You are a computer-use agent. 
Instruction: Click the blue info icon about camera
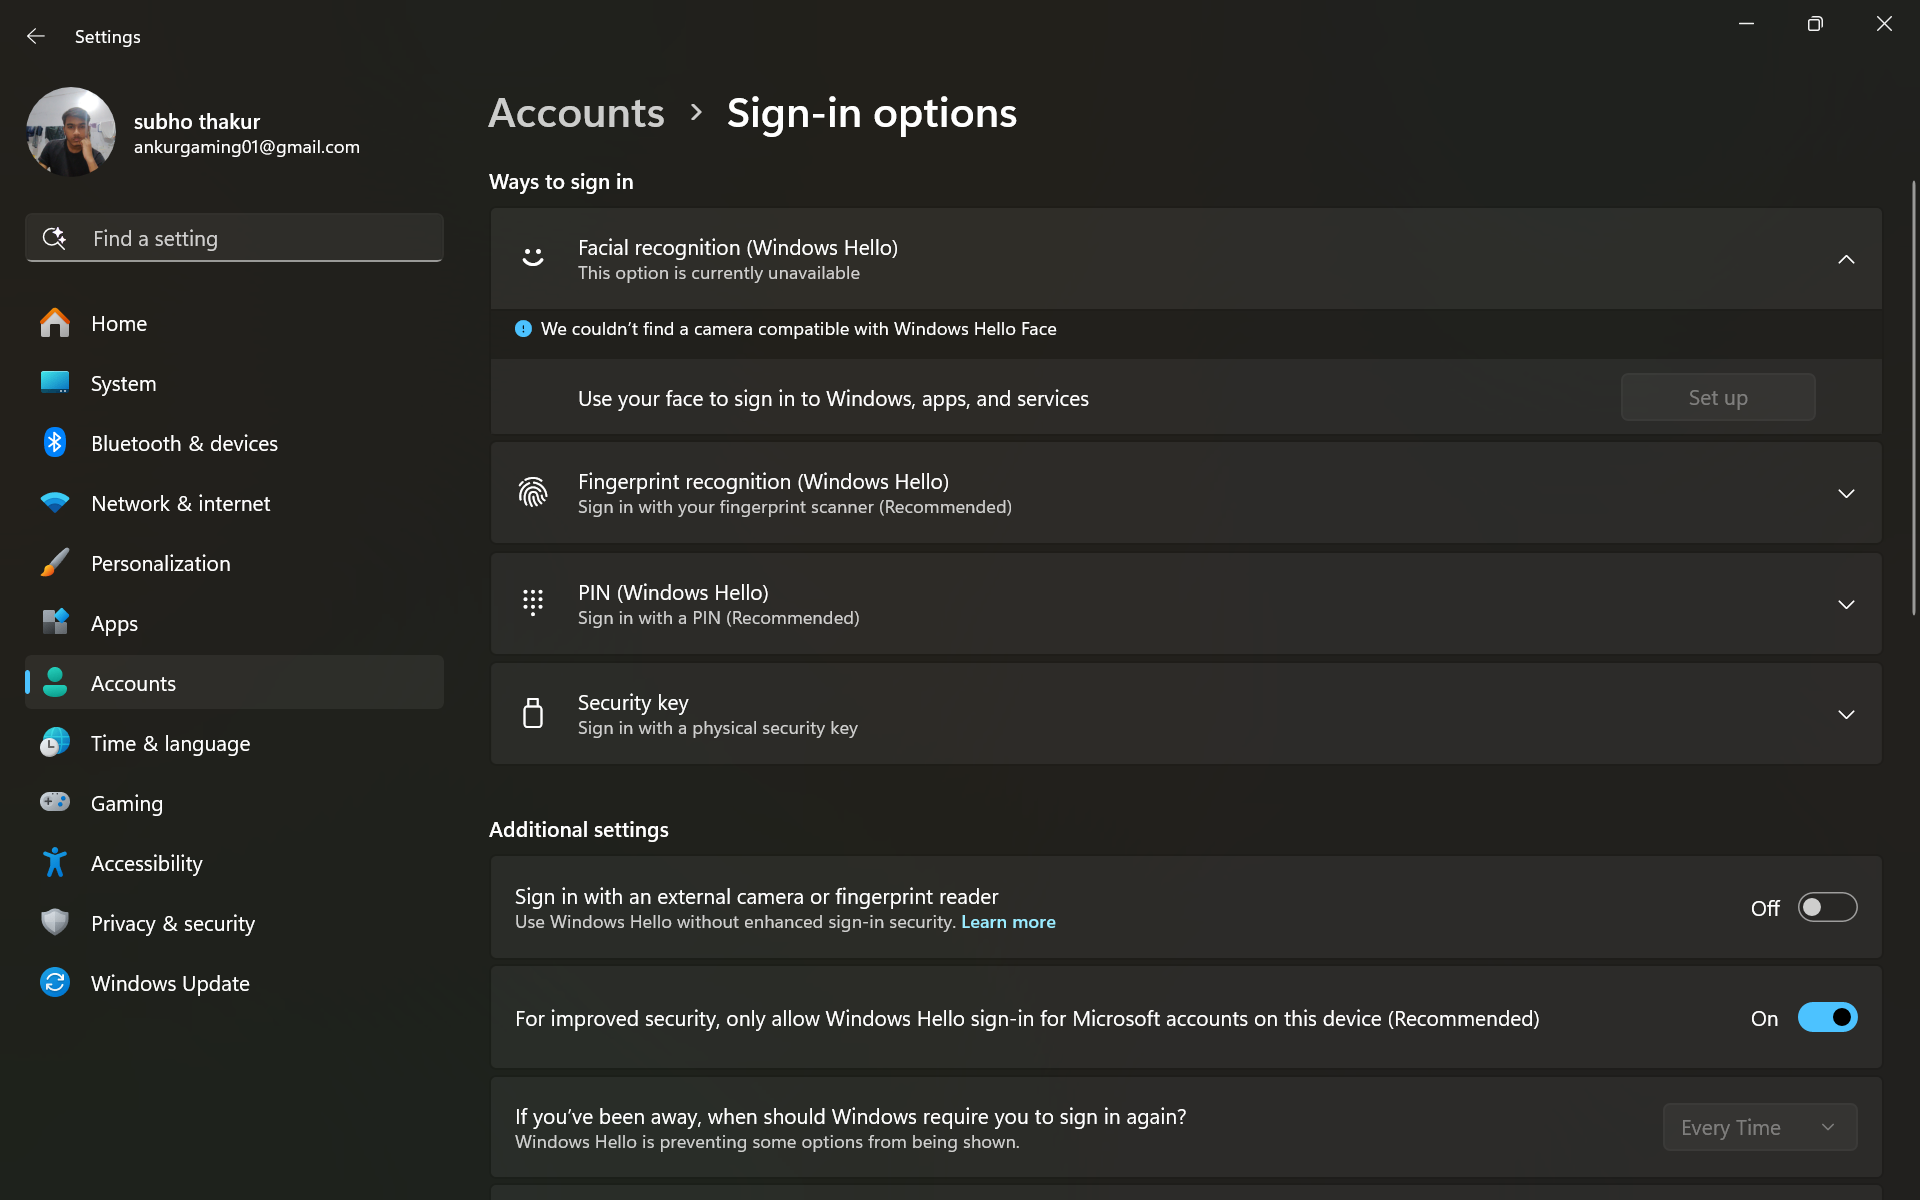pyautogui.click(x=523, y=329)
